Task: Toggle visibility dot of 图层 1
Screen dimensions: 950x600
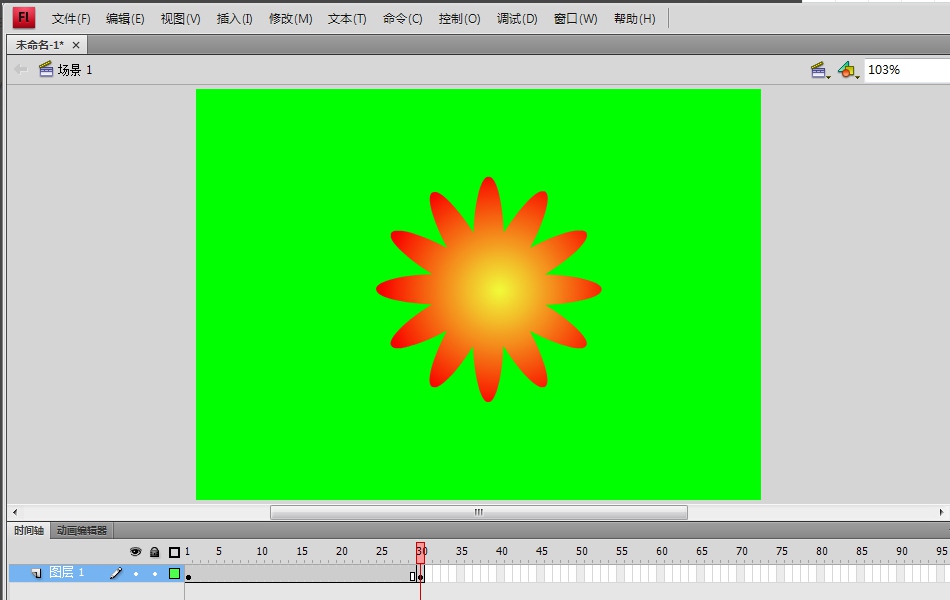Action: click(136, 573)
